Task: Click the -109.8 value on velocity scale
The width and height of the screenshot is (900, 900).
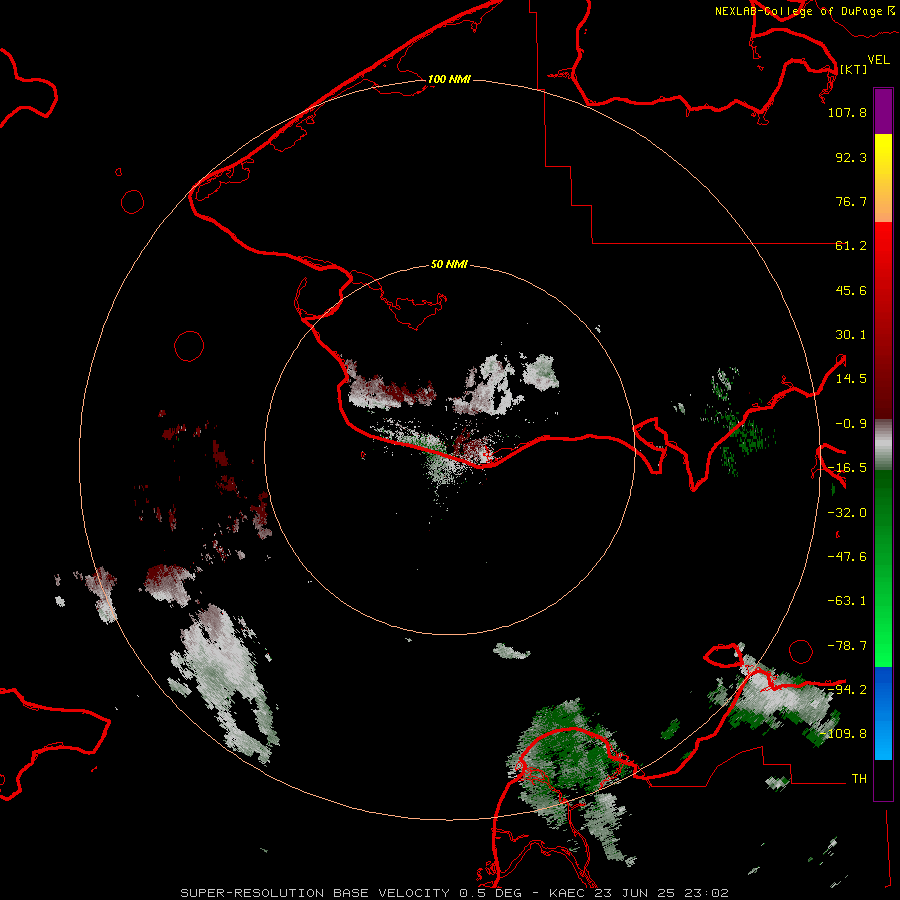Action: [843, 734]
